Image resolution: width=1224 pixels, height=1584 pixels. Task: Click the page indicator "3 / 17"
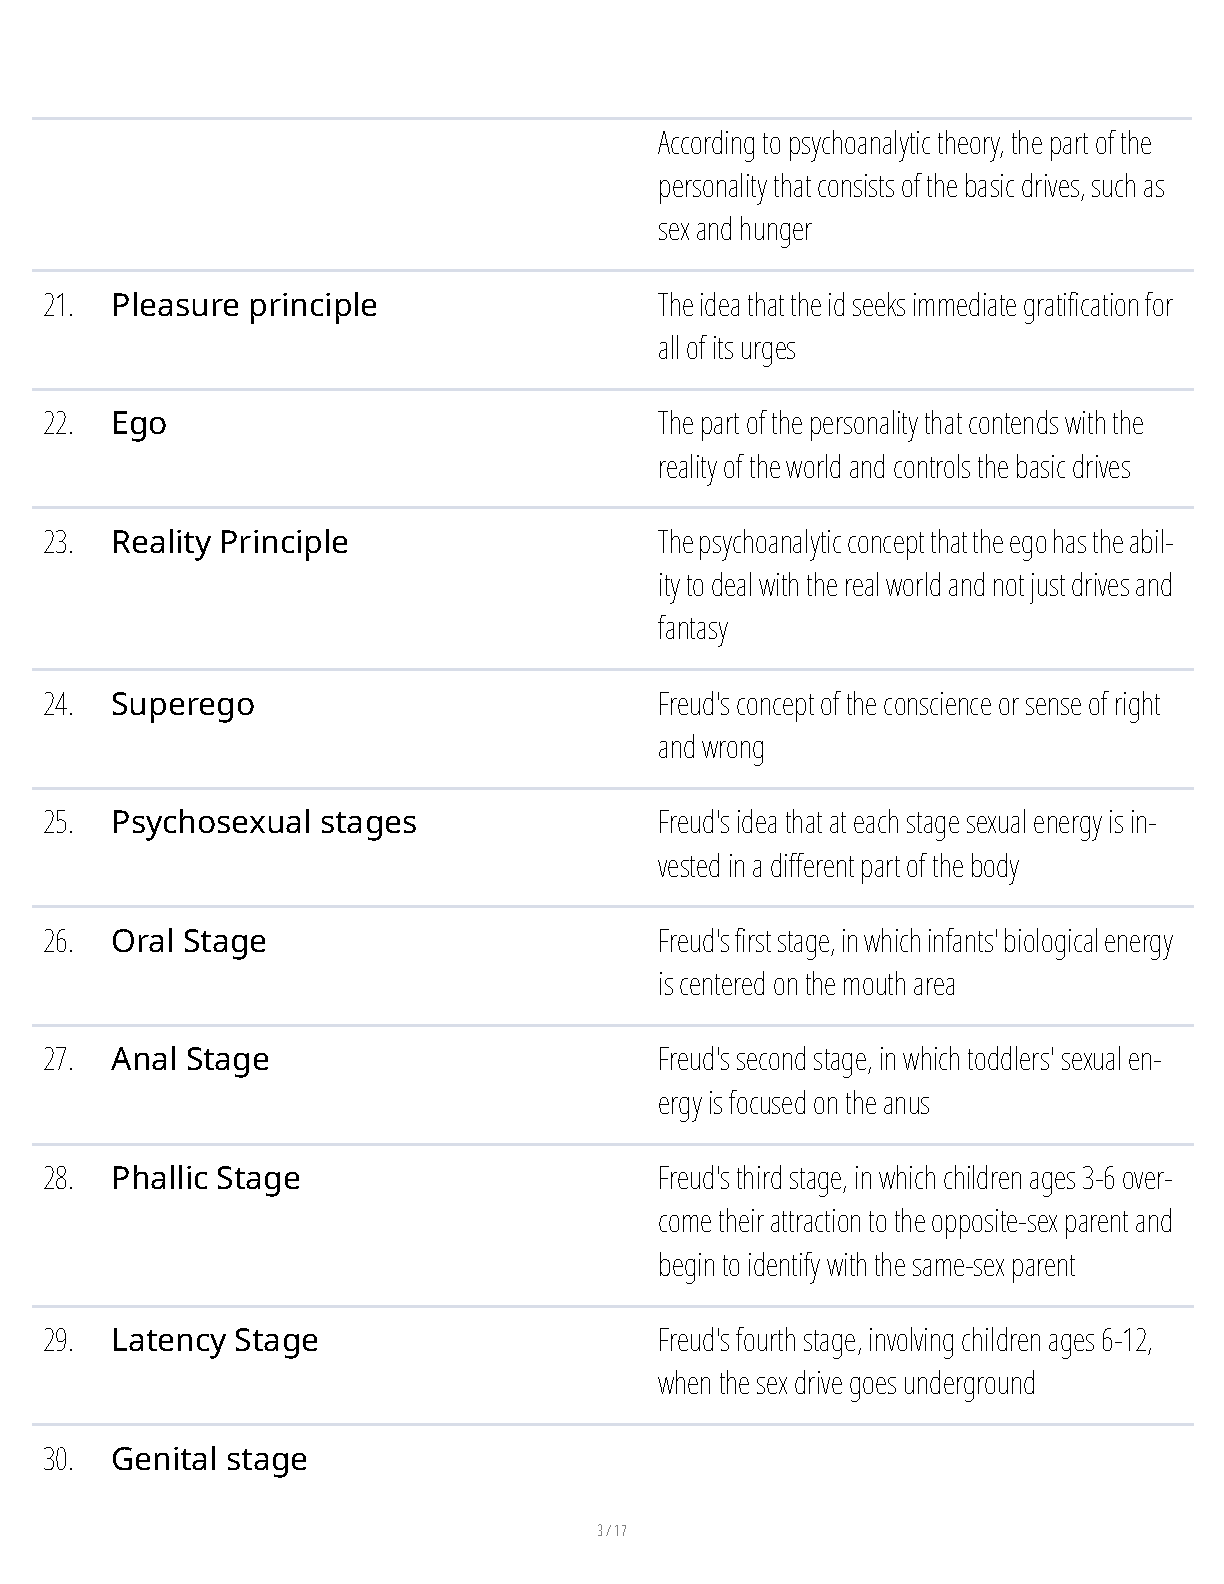[612, 1531]
